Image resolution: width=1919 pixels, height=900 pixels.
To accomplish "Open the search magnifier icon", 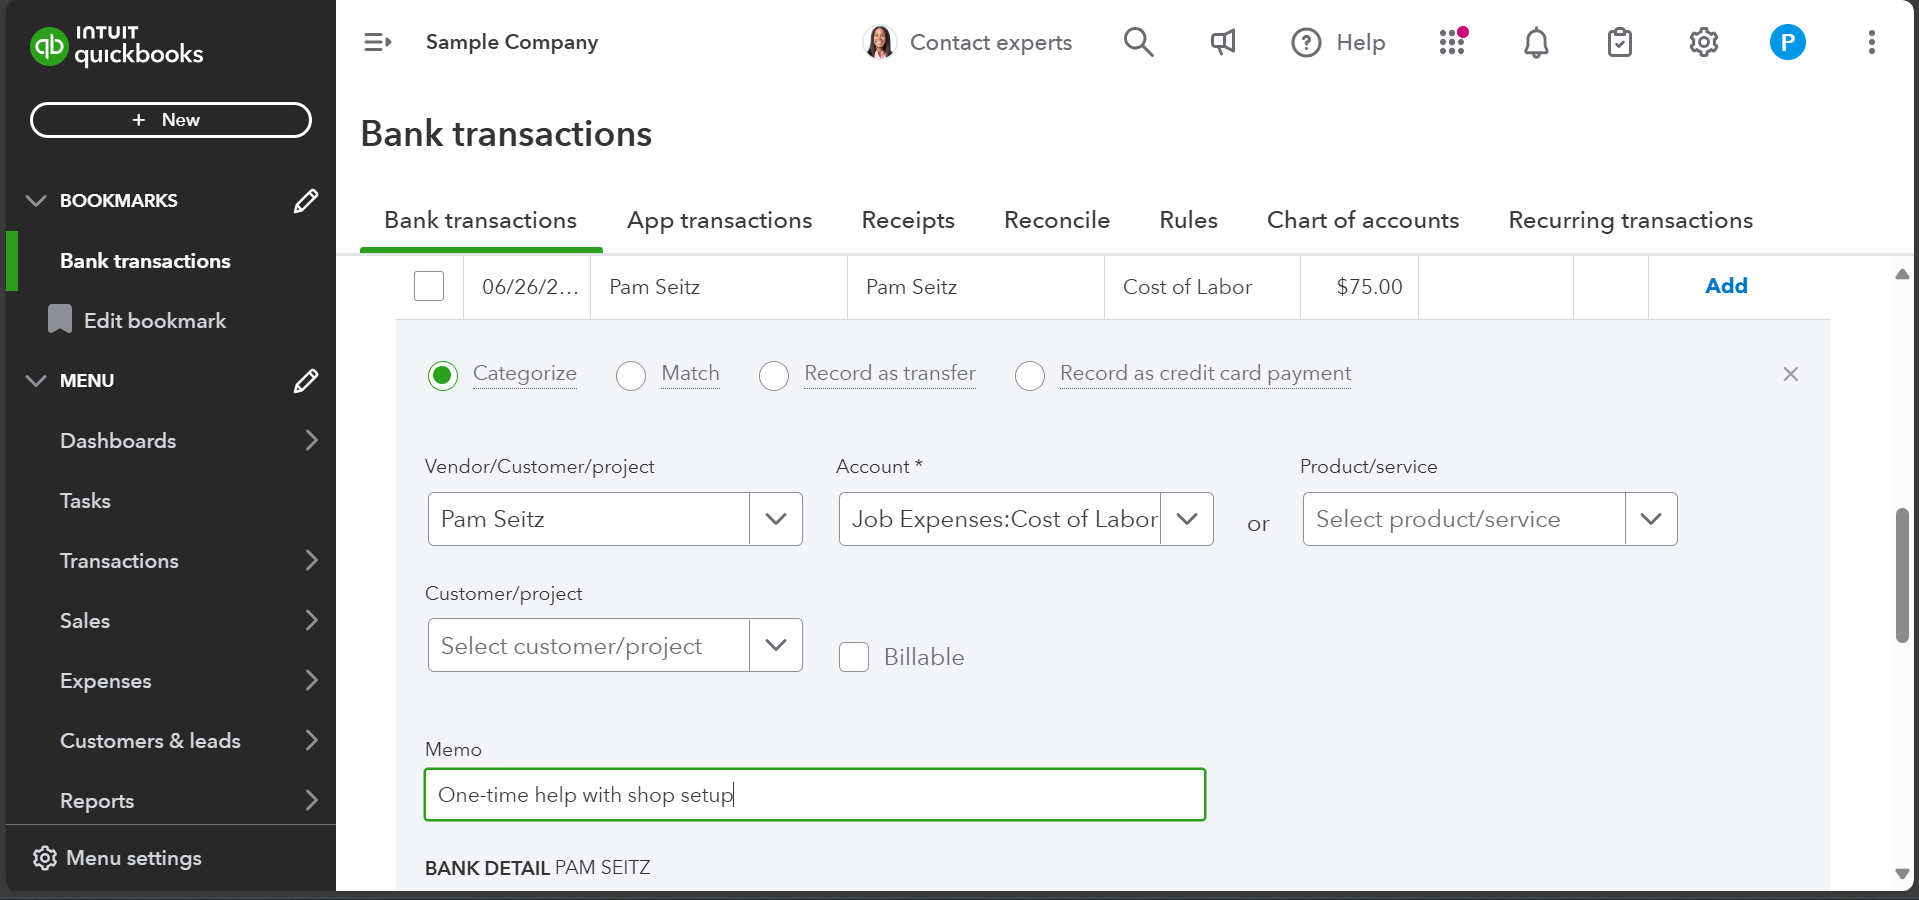I will click(1138, 42).
